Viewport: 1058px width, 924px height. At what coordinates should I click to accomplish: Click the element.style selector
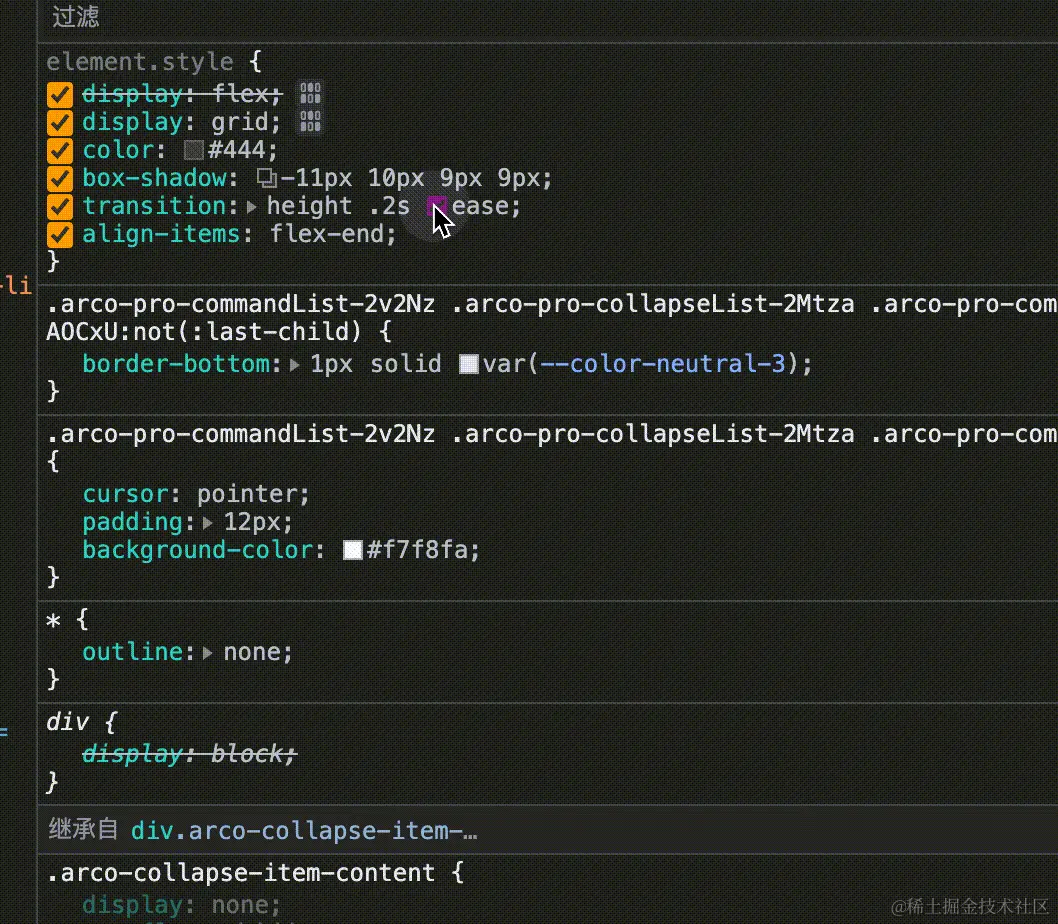(x=140, y=61)
